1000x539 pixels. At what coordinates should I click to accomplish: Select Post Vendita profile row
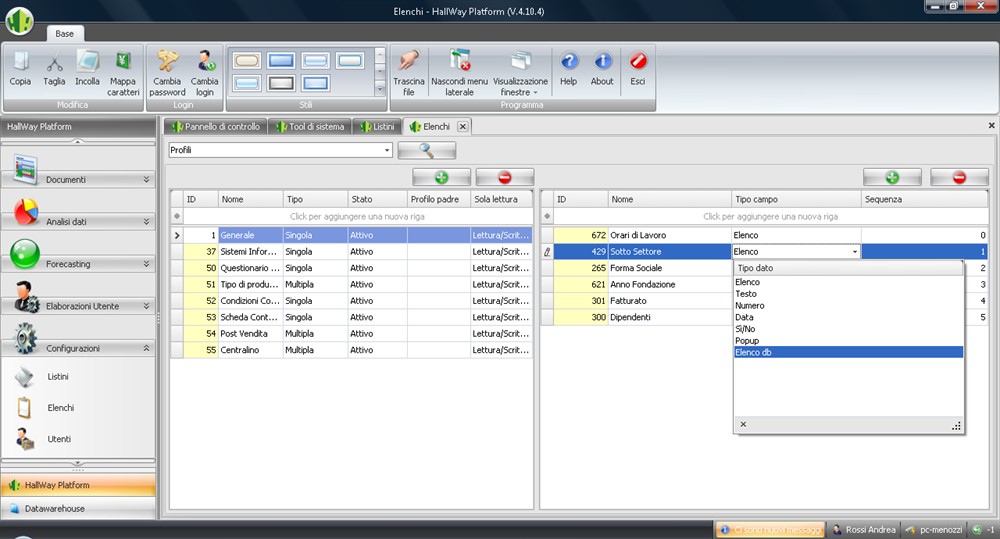[351, 334]
